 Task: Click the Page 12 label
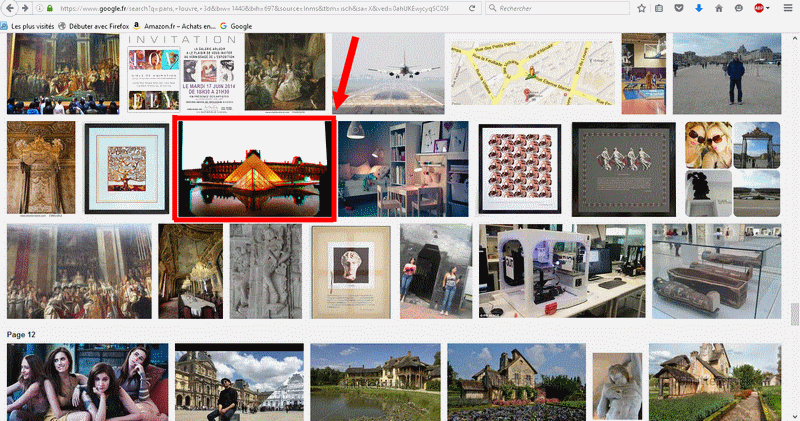coord(21,335)
